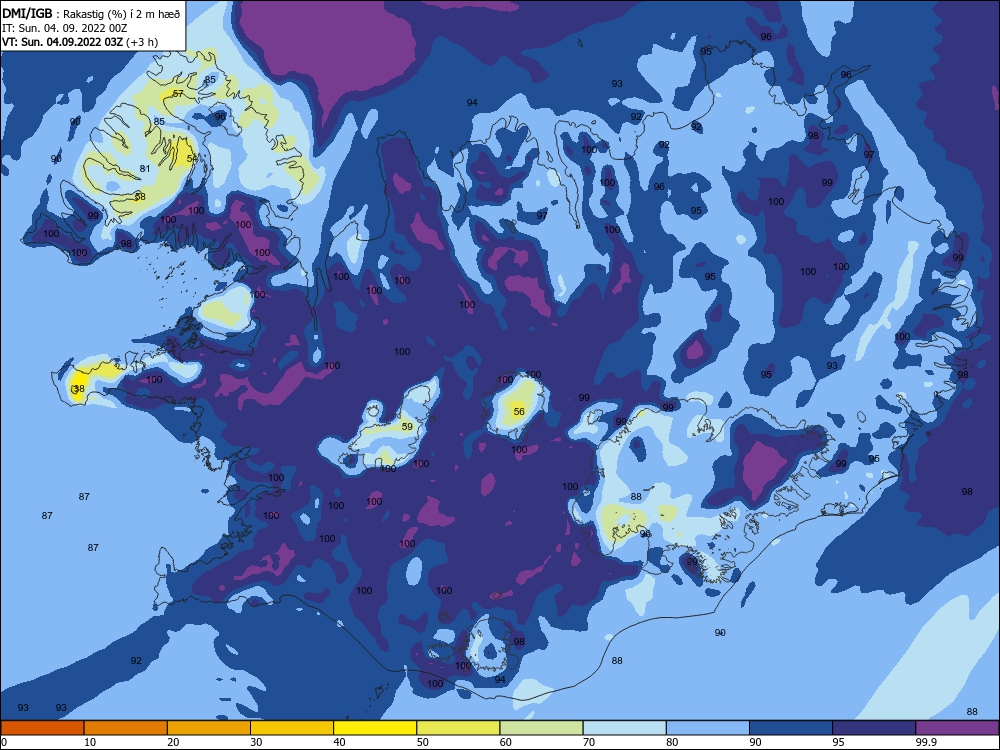
Task: Select the 20–30 amber legend swatch
Action: point(209,728)
